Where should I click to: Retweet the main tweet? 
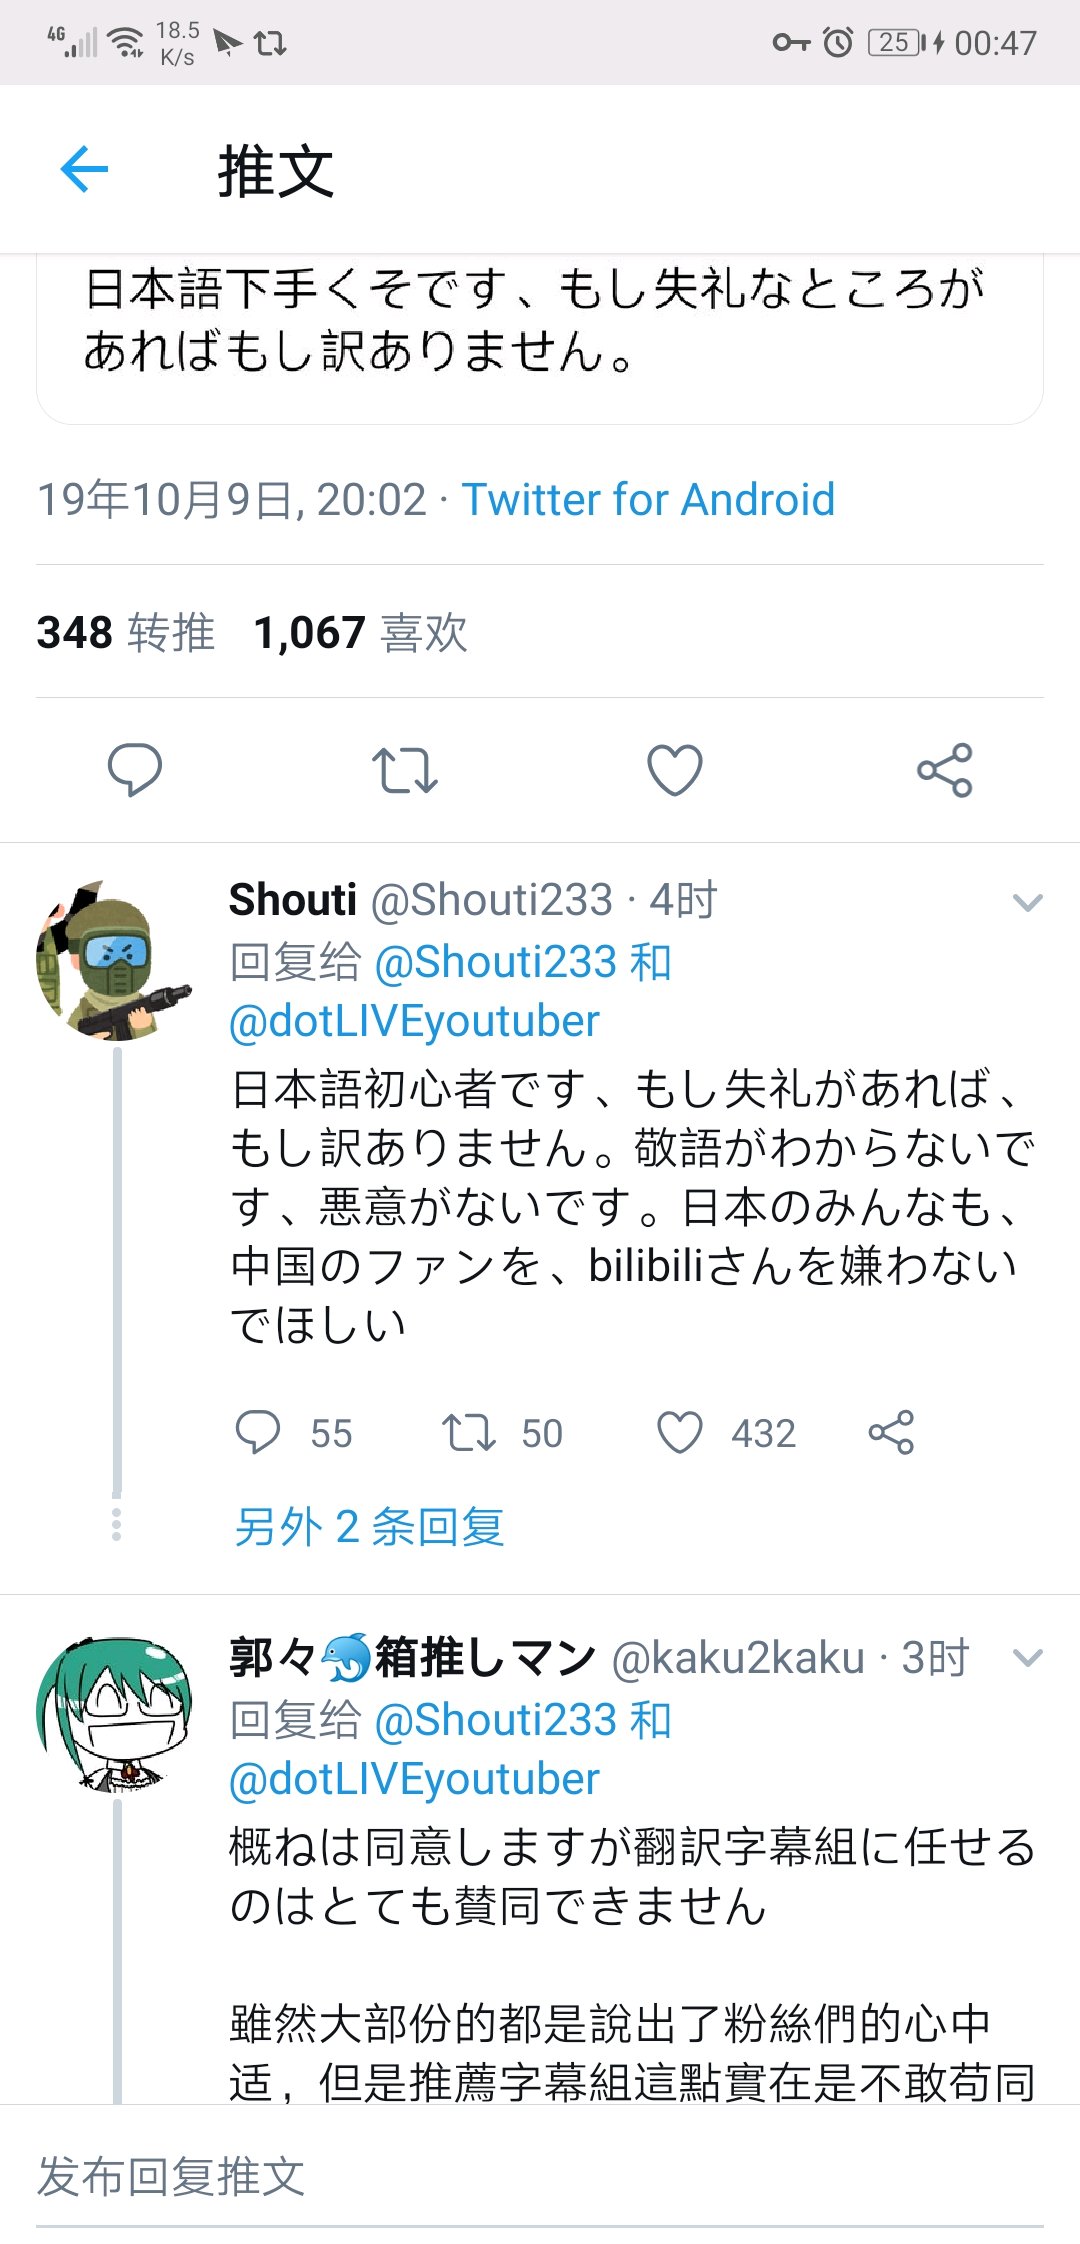pos(404,770)
